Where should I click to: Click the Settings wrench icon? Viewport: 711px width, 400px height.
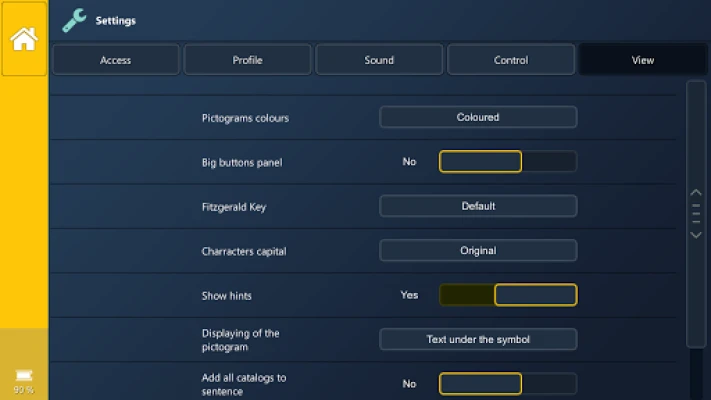pos(74,20)
